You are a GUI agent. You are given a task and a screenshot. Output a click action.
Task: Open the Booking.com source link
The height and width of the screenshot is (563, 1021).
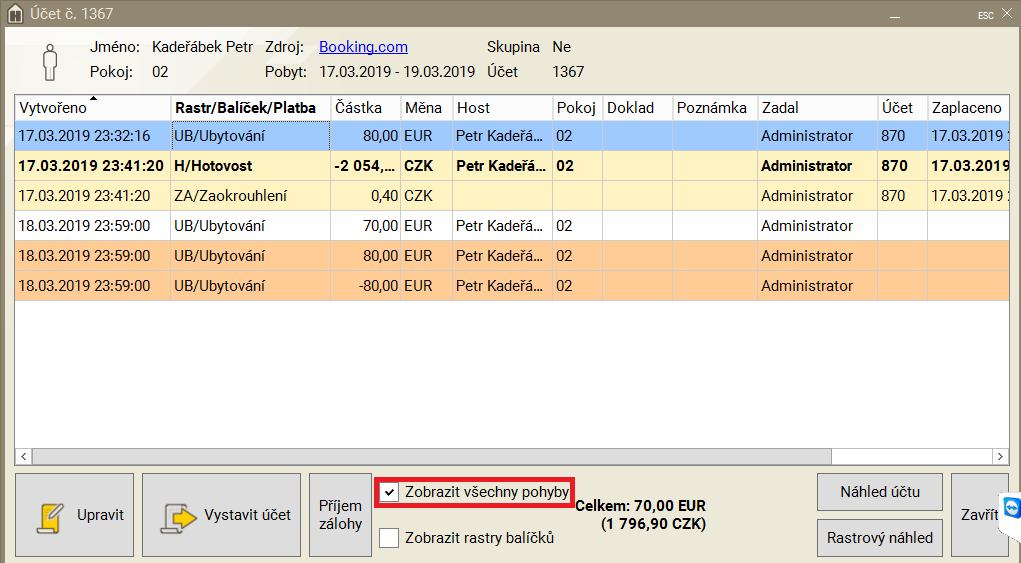tap(363, 47)
